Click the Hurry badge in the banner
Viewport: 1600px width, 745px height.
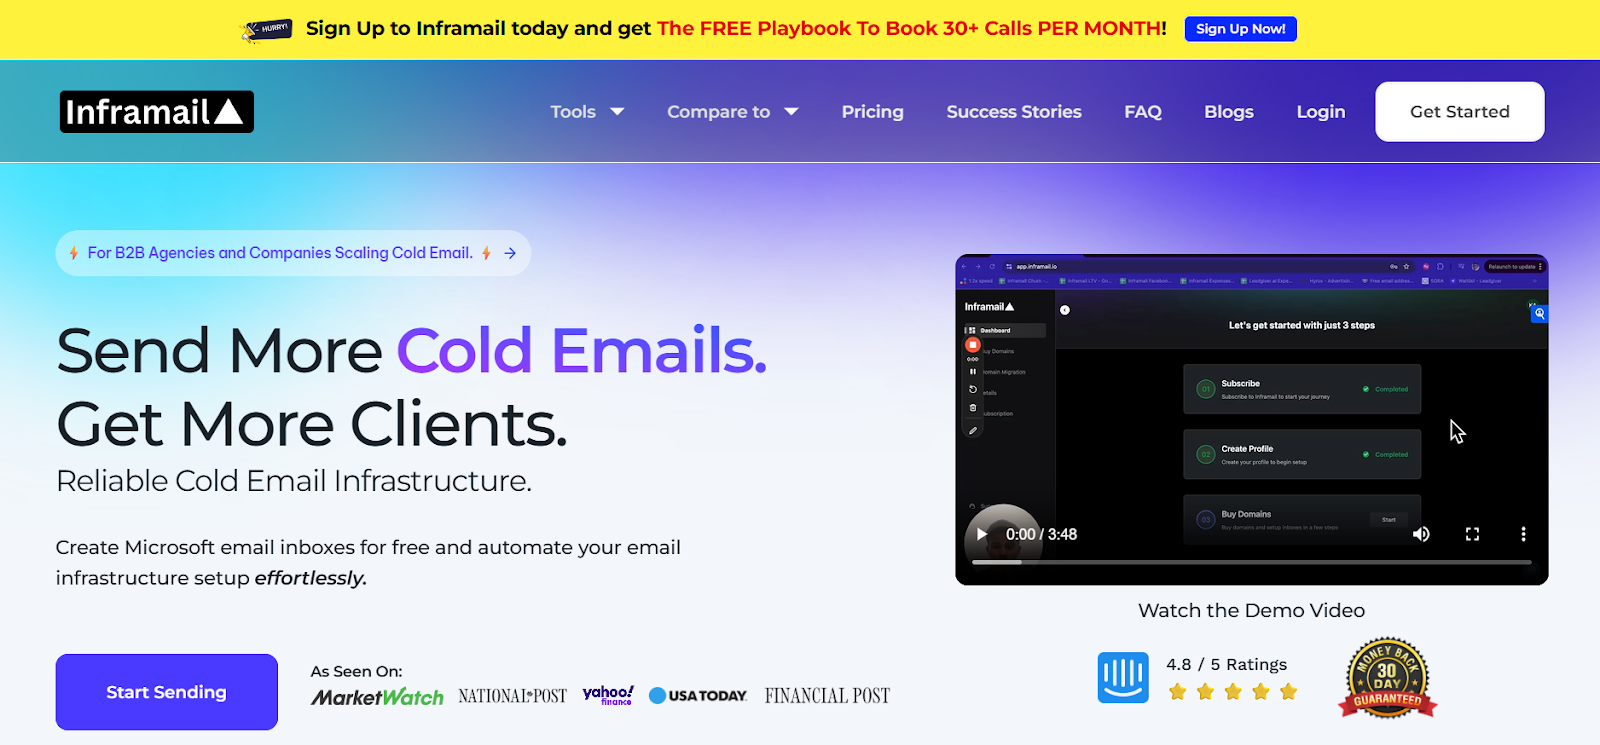(x=267, y=30)
